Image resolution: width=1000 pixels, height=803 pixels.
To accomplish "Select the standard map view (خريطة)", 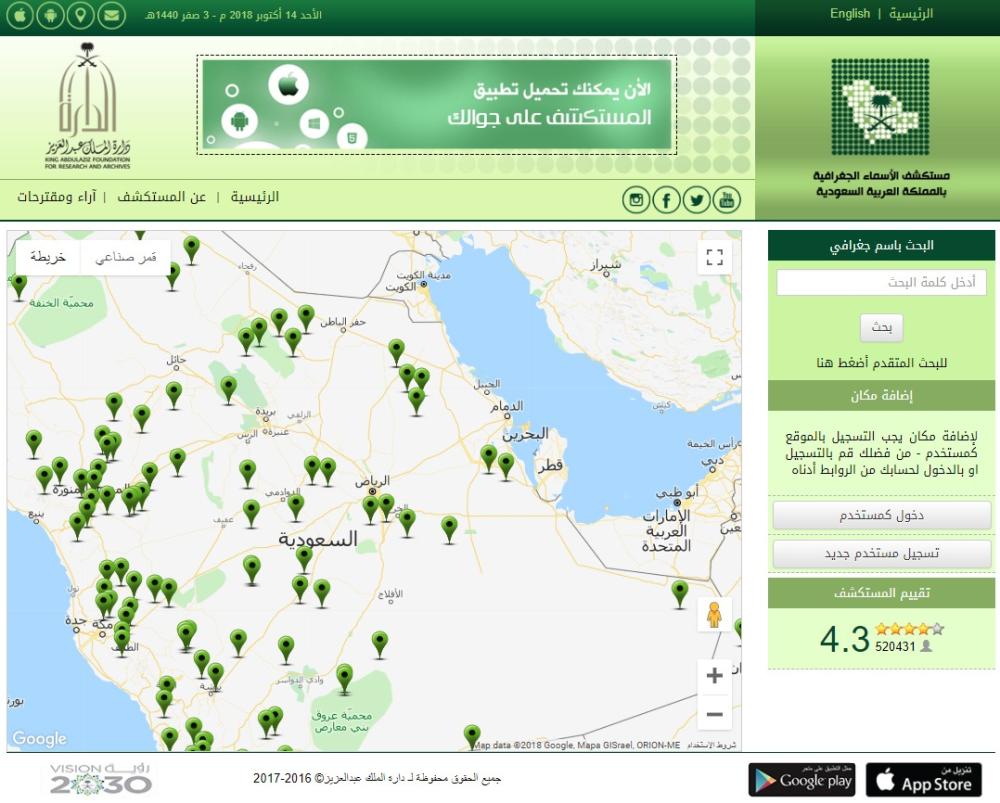I will (48, 257).
